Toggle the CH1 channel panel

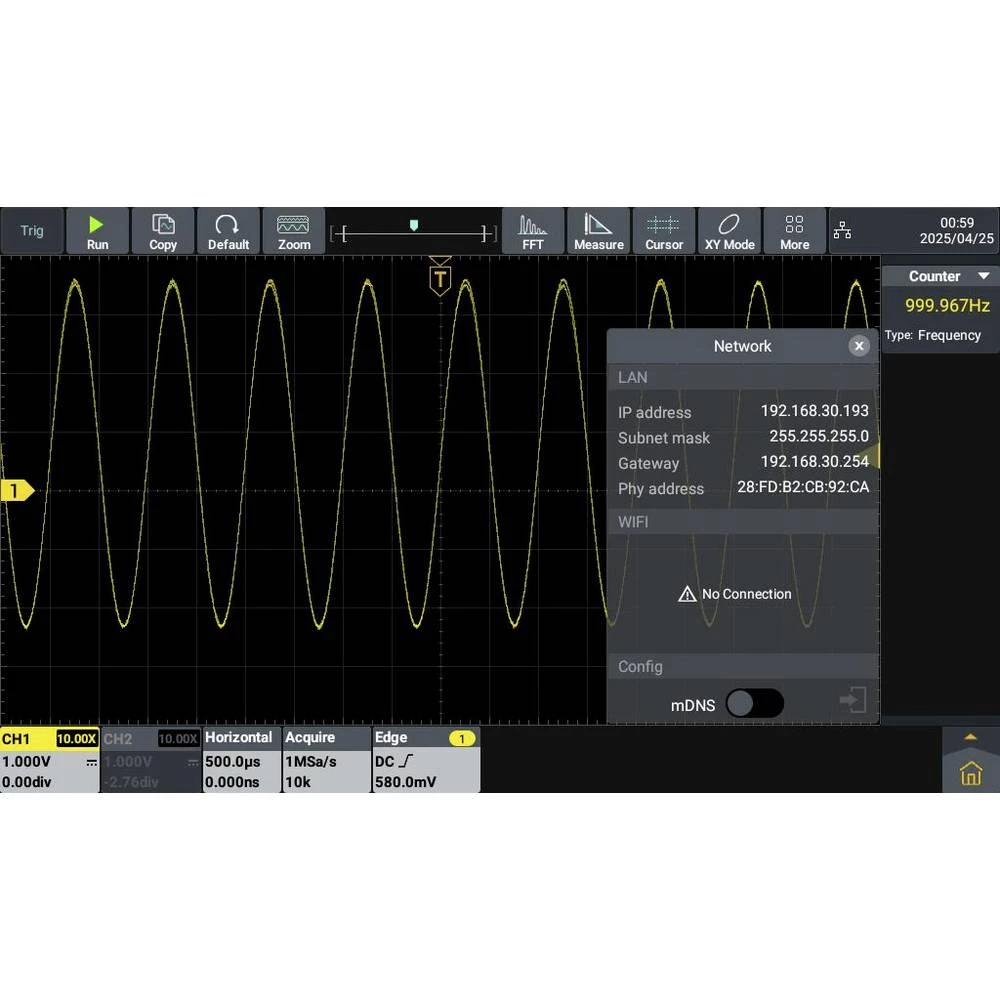click(x=49, y=760)
